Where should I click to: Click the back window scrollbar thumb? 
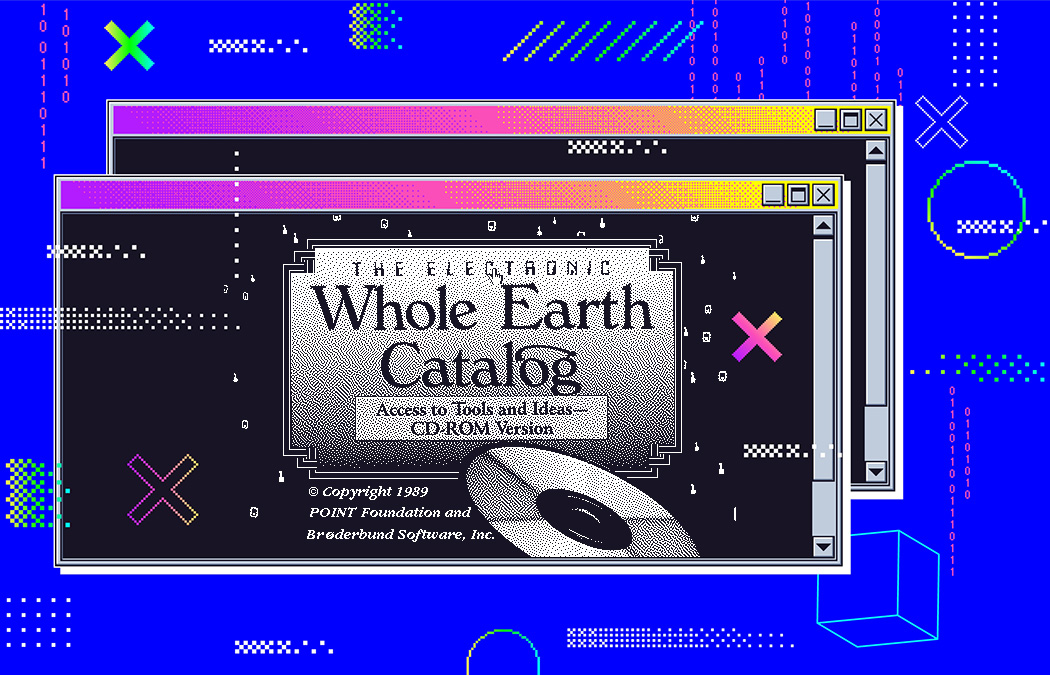point(876,284)
